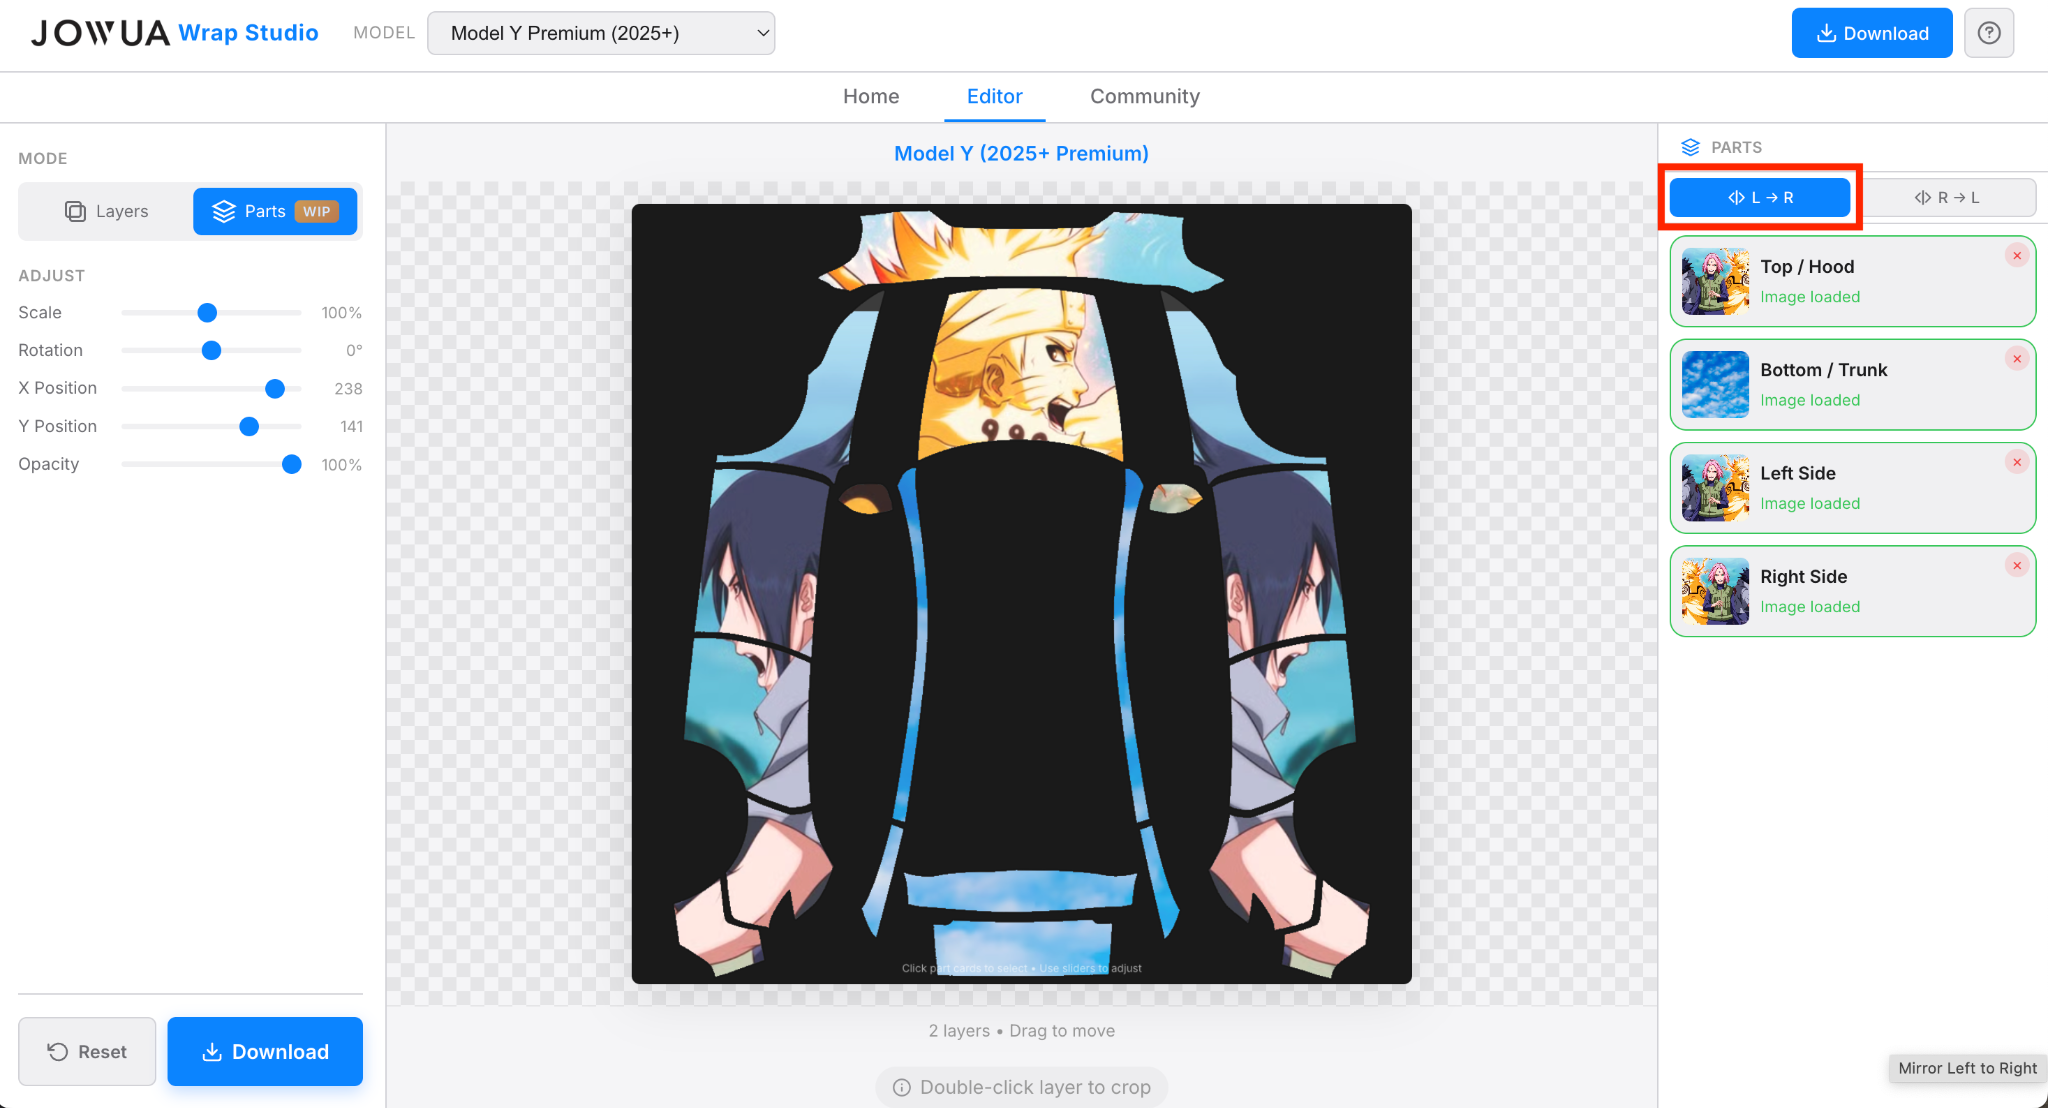Remove the Right Side image

(x=2017, y=566)
